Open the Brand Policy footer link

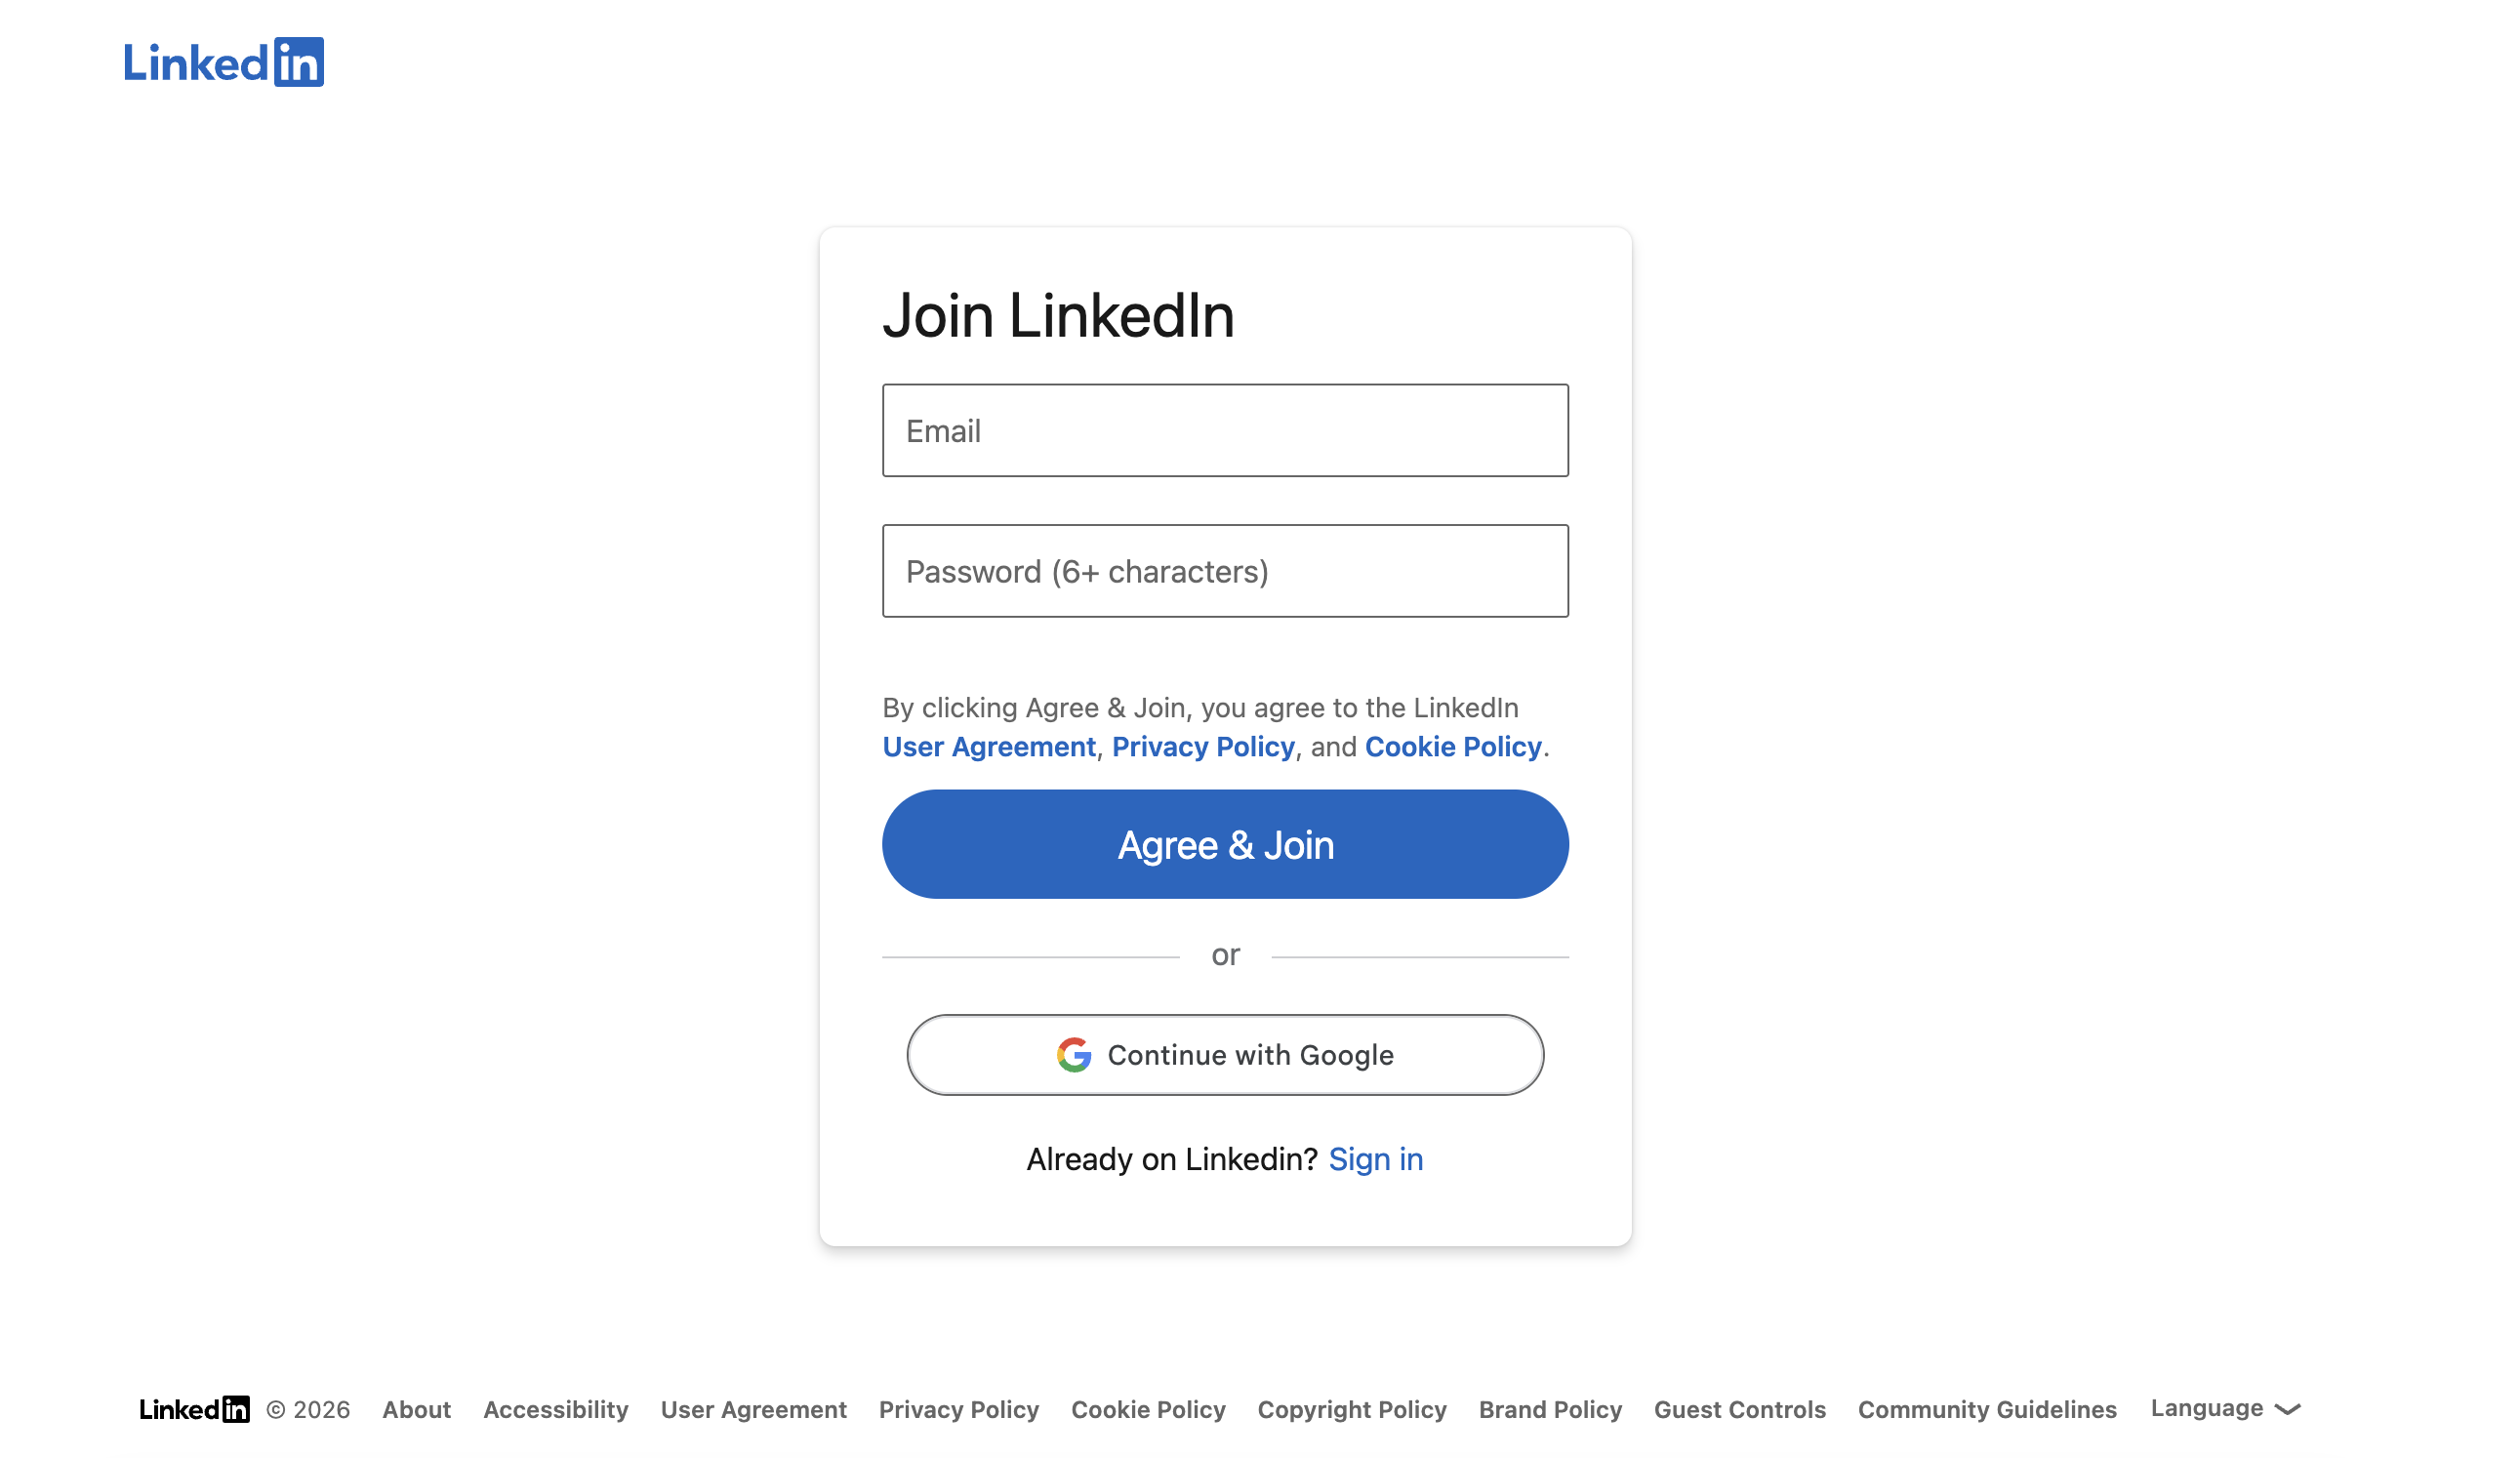click(1550, 1409)
